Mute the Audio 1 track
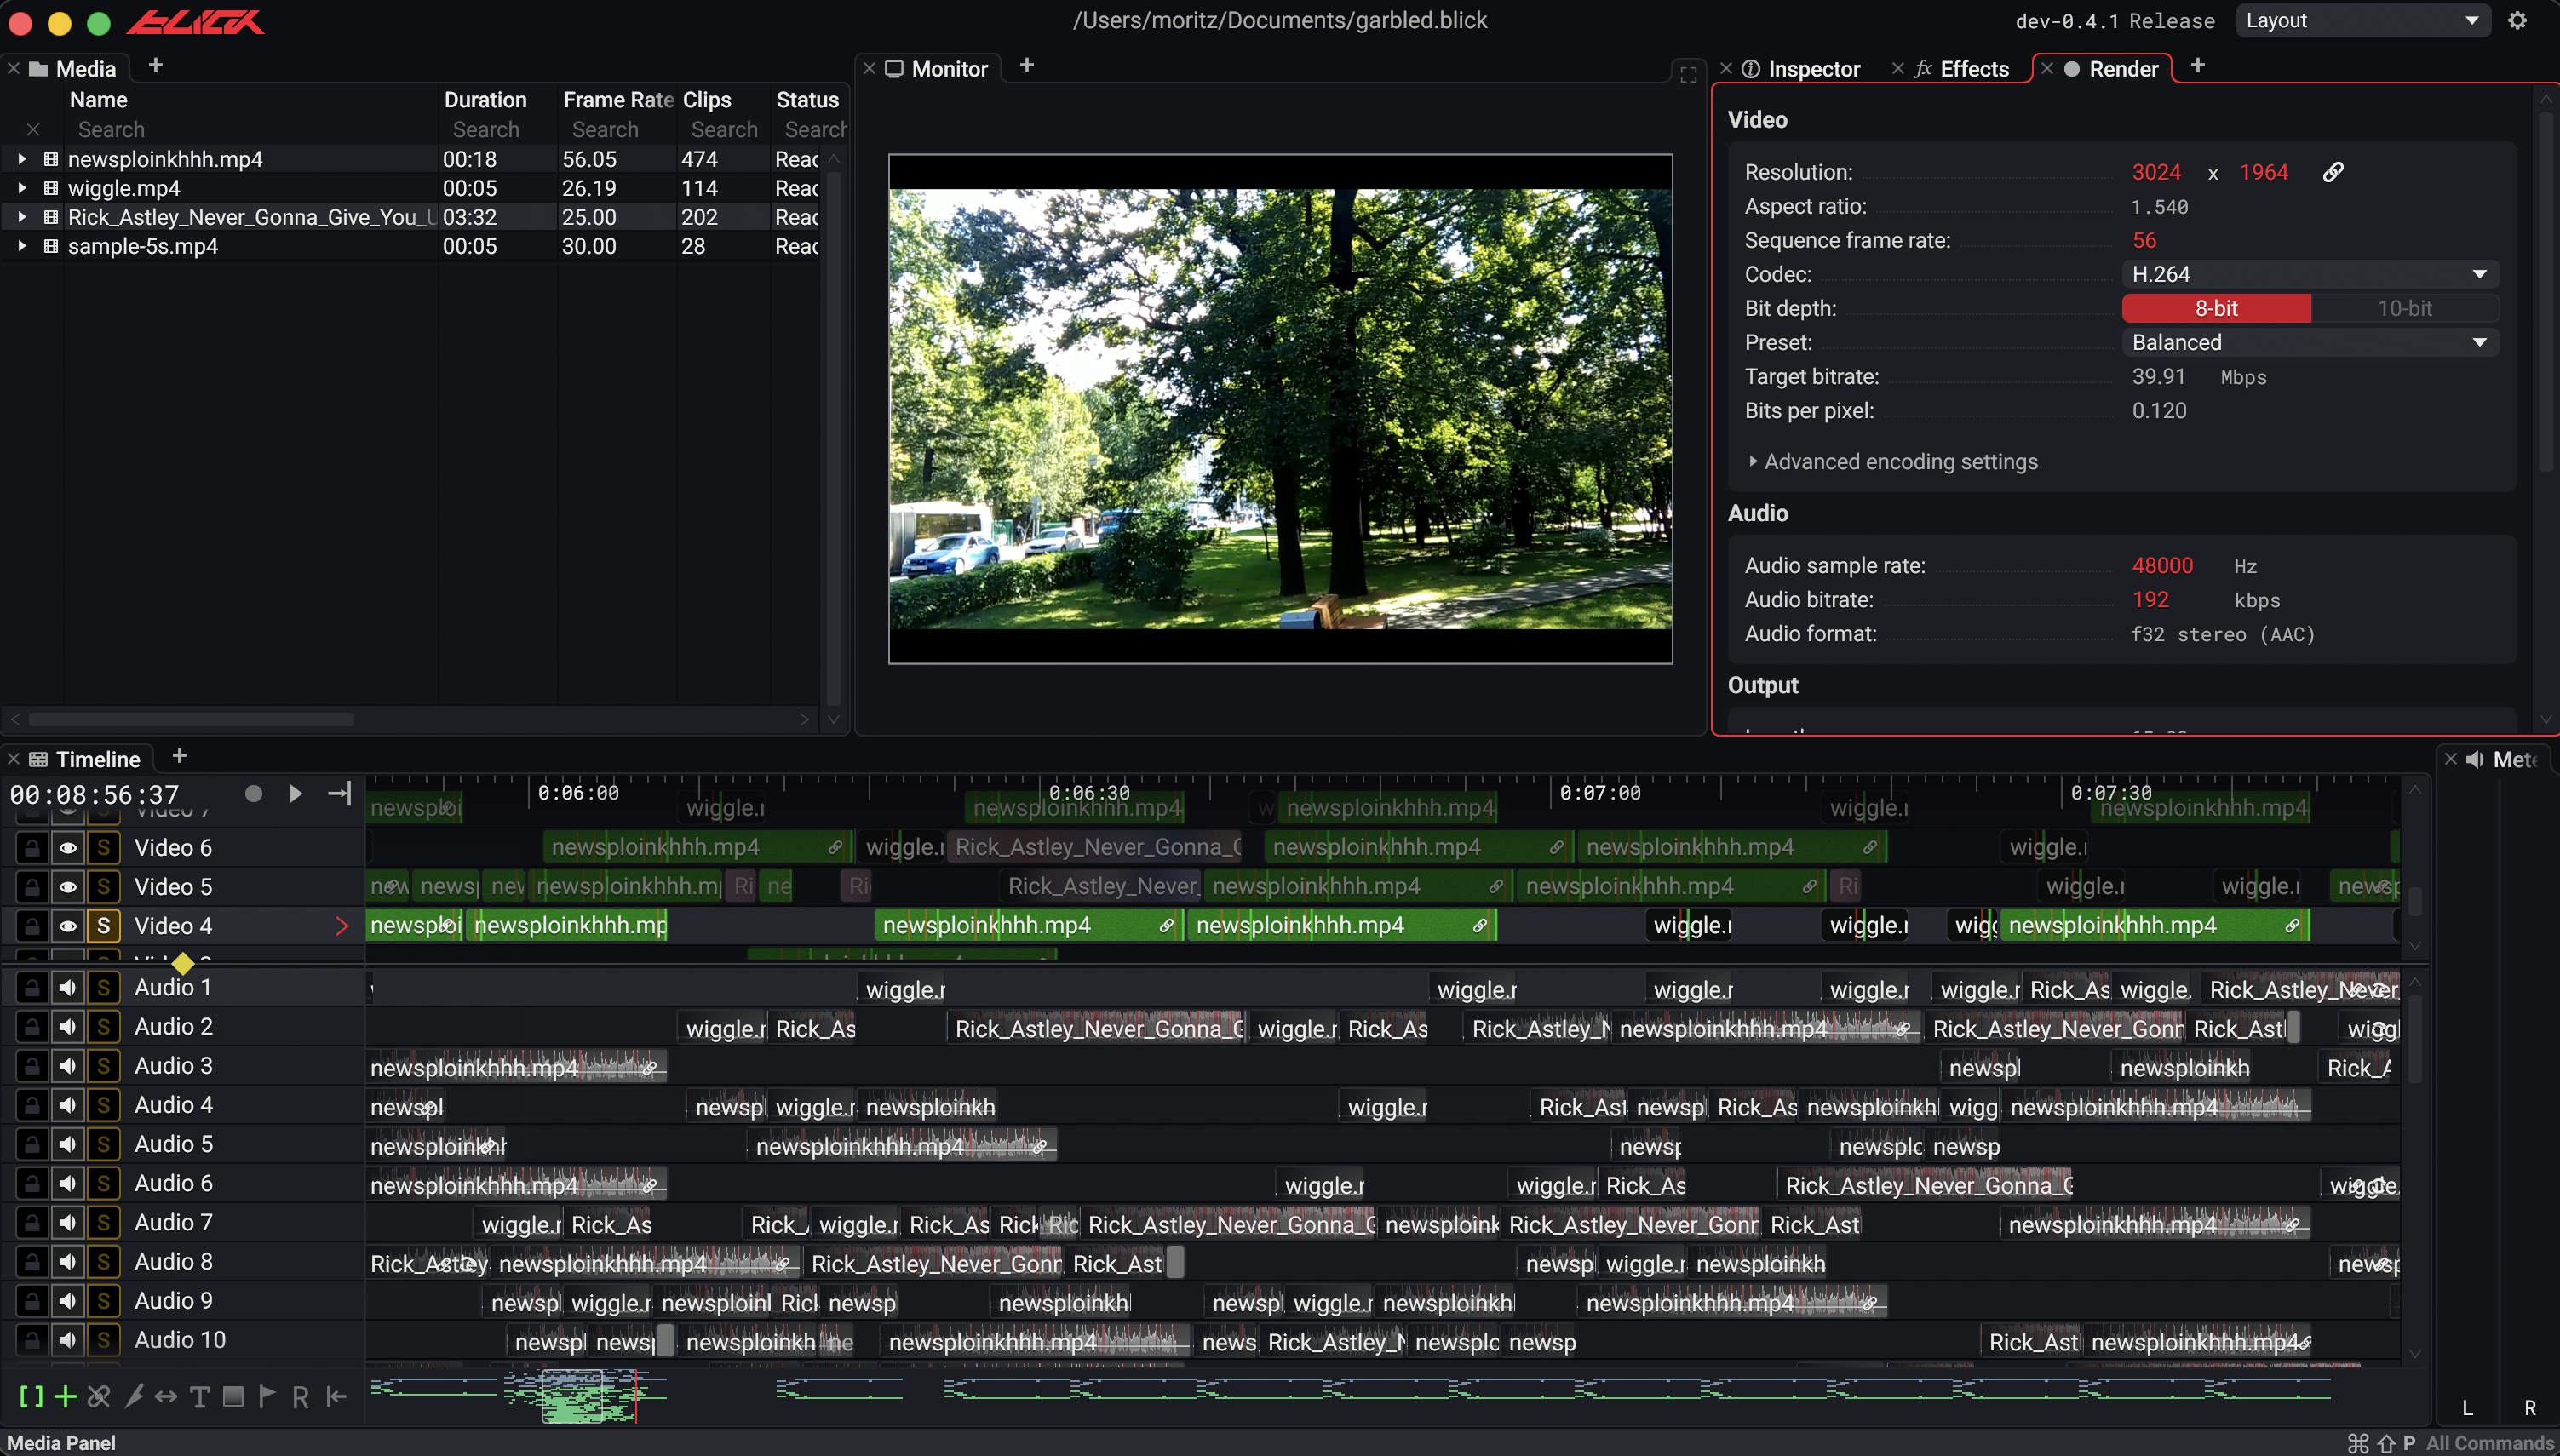This screenshot has height=1456, width=2560. [x=67, y=988]
